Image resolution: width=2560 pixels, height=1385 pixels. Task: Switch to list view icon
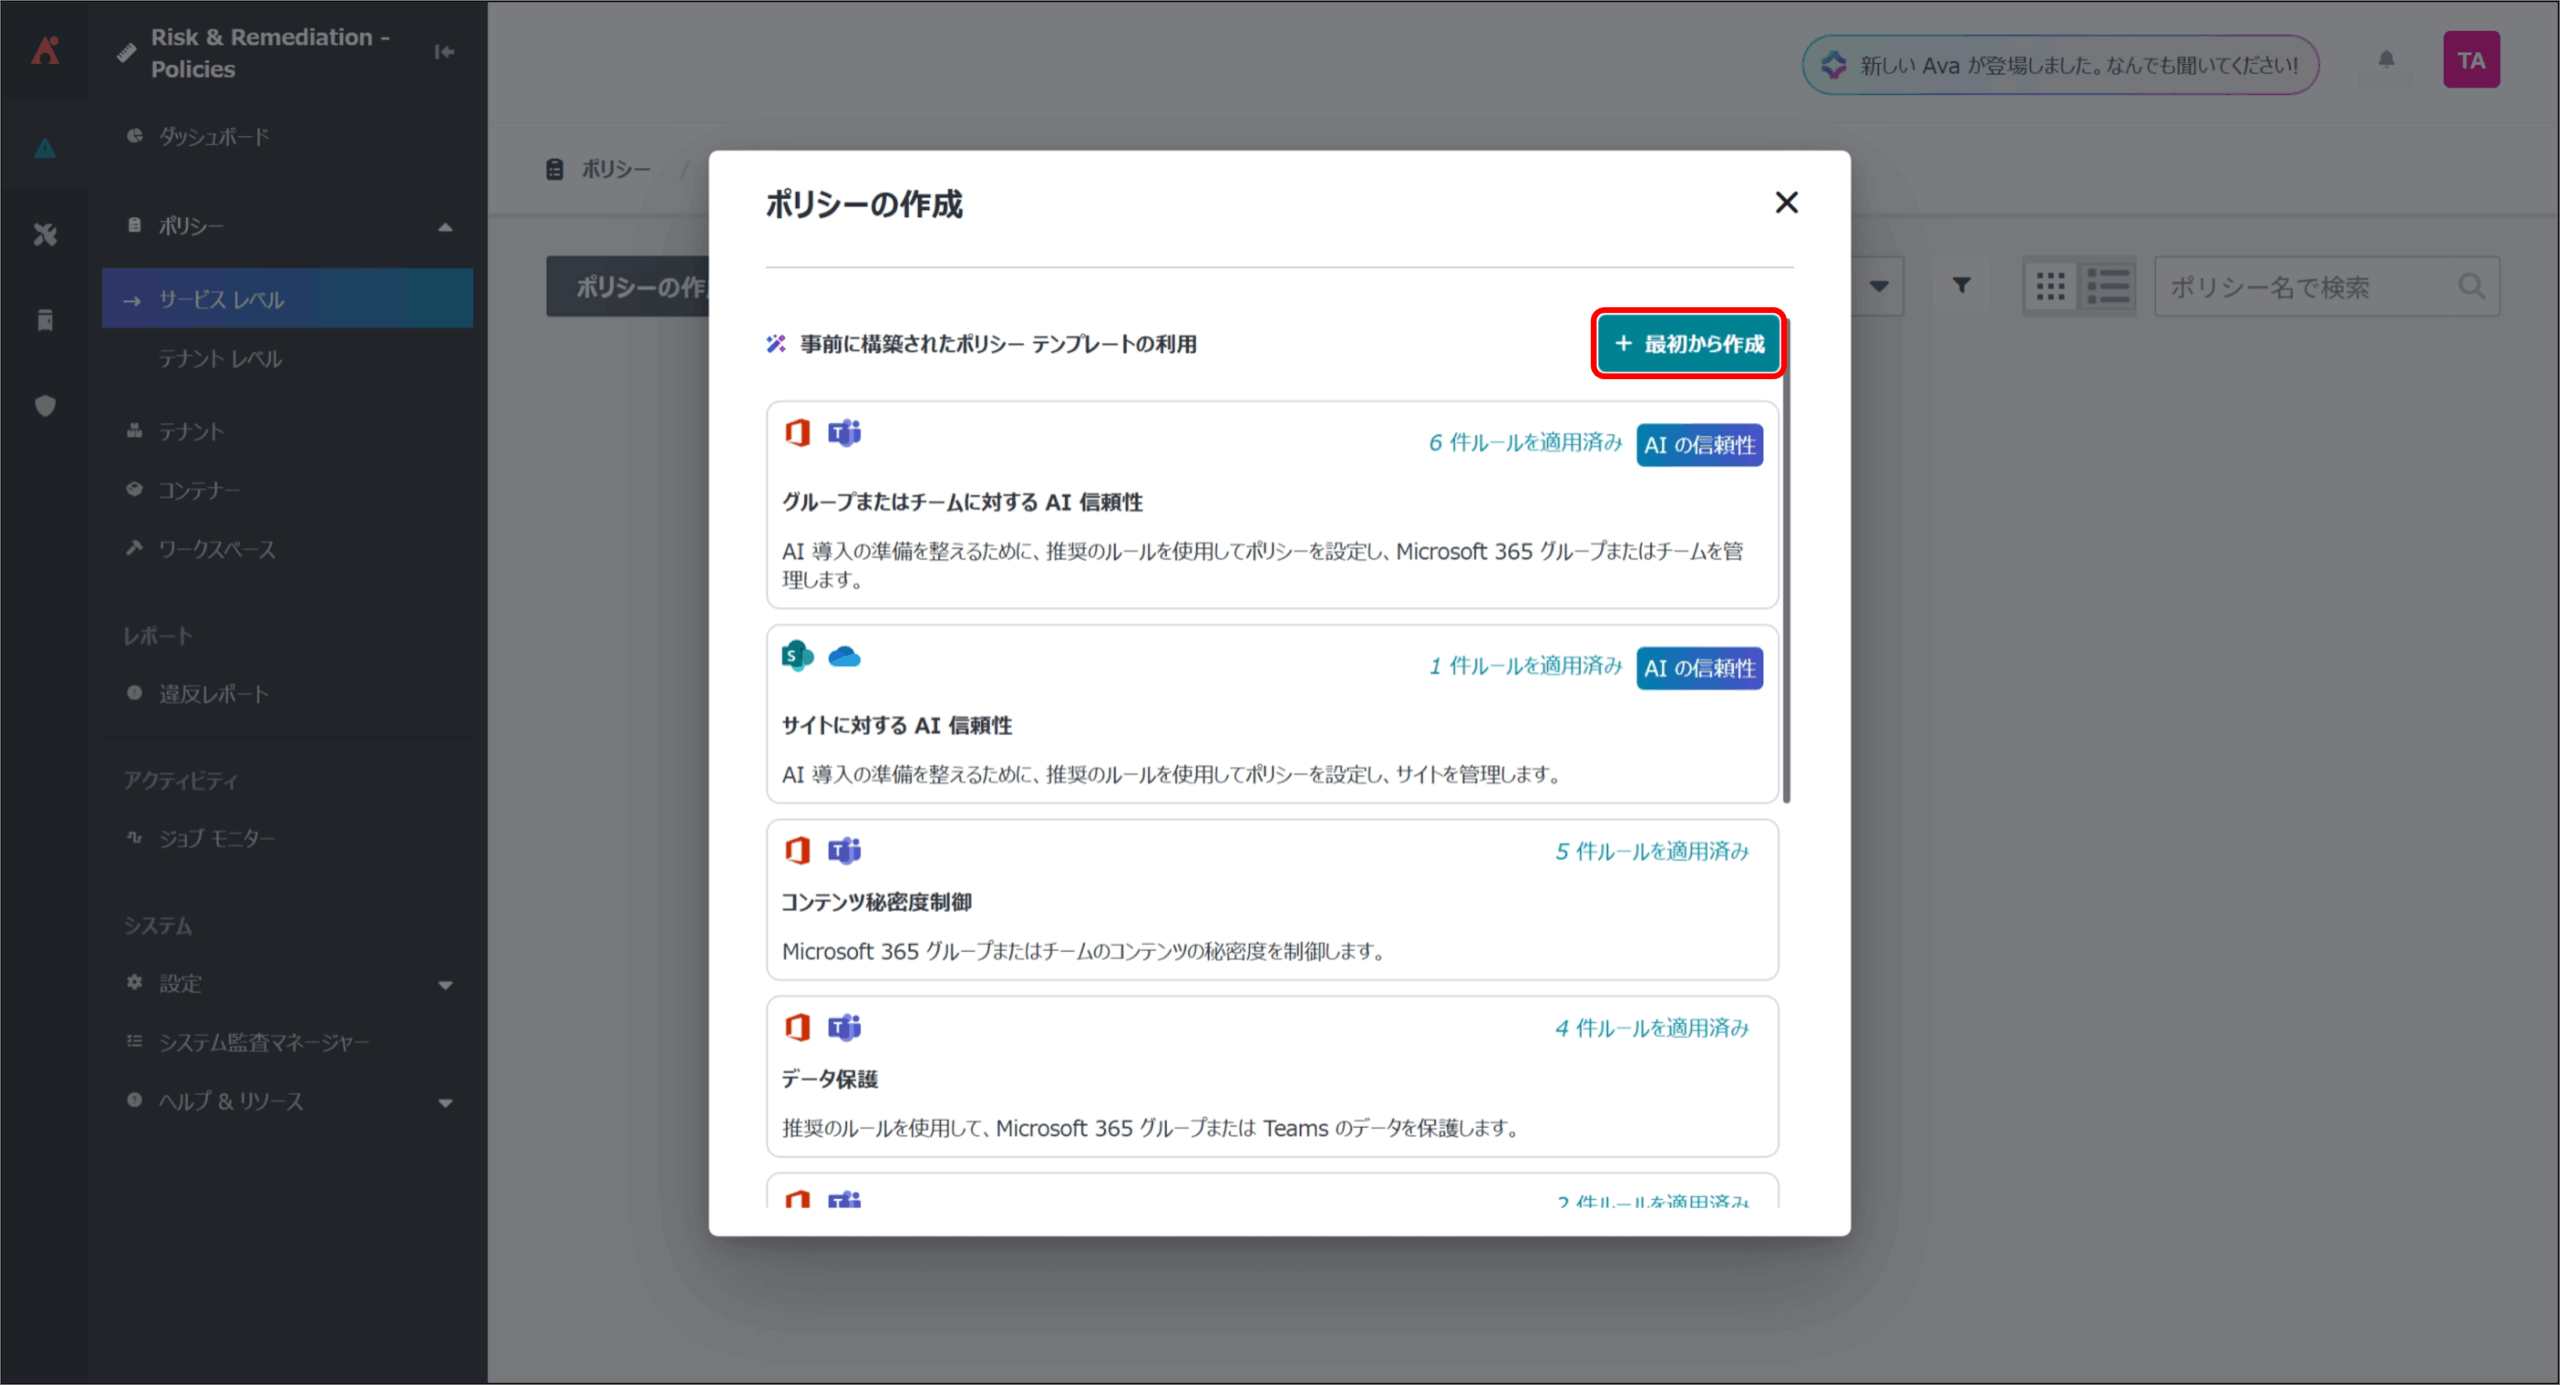2108,287
